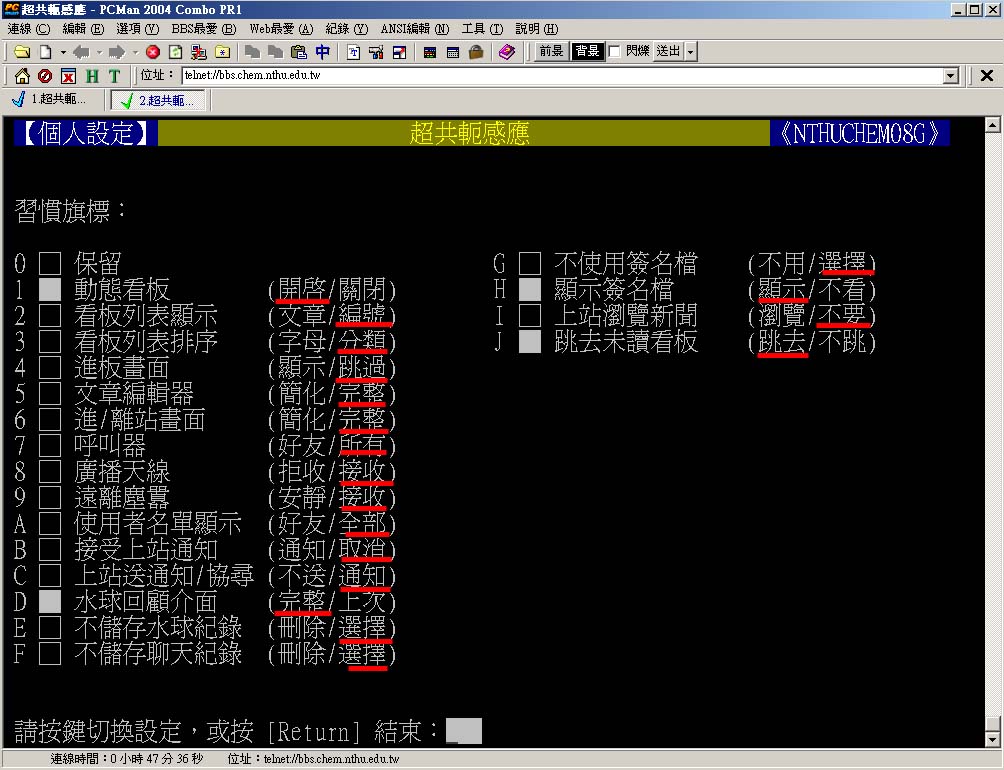The image size is (1004, 770).
Task: Click the telnet address input field
Action: [x=560, y=76]
